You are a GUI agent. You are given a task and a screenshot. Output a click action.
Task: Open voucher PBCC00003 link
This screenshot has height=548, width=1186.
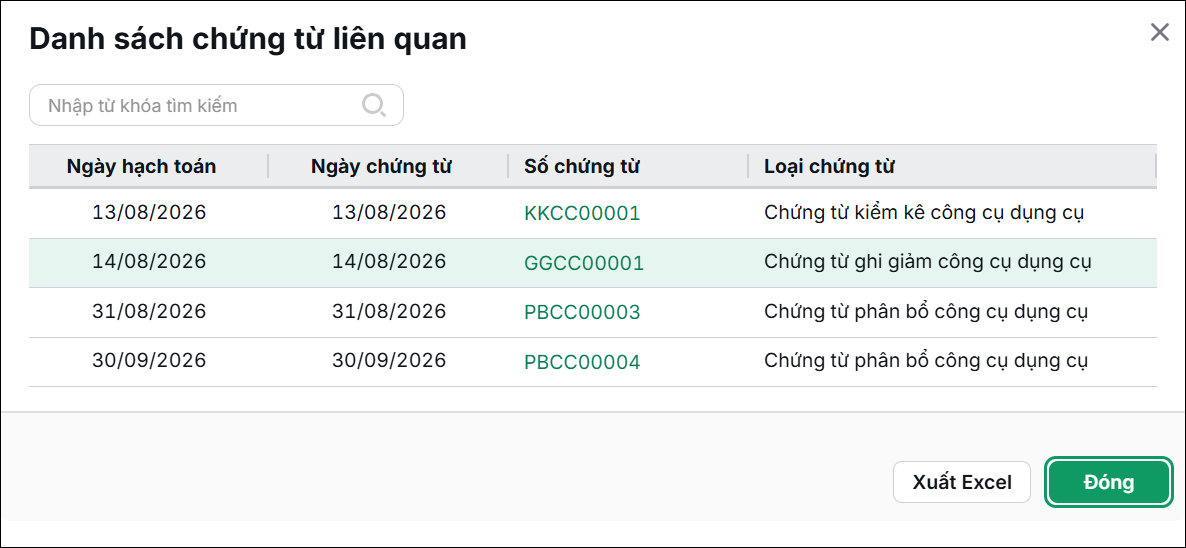(582, 312)
